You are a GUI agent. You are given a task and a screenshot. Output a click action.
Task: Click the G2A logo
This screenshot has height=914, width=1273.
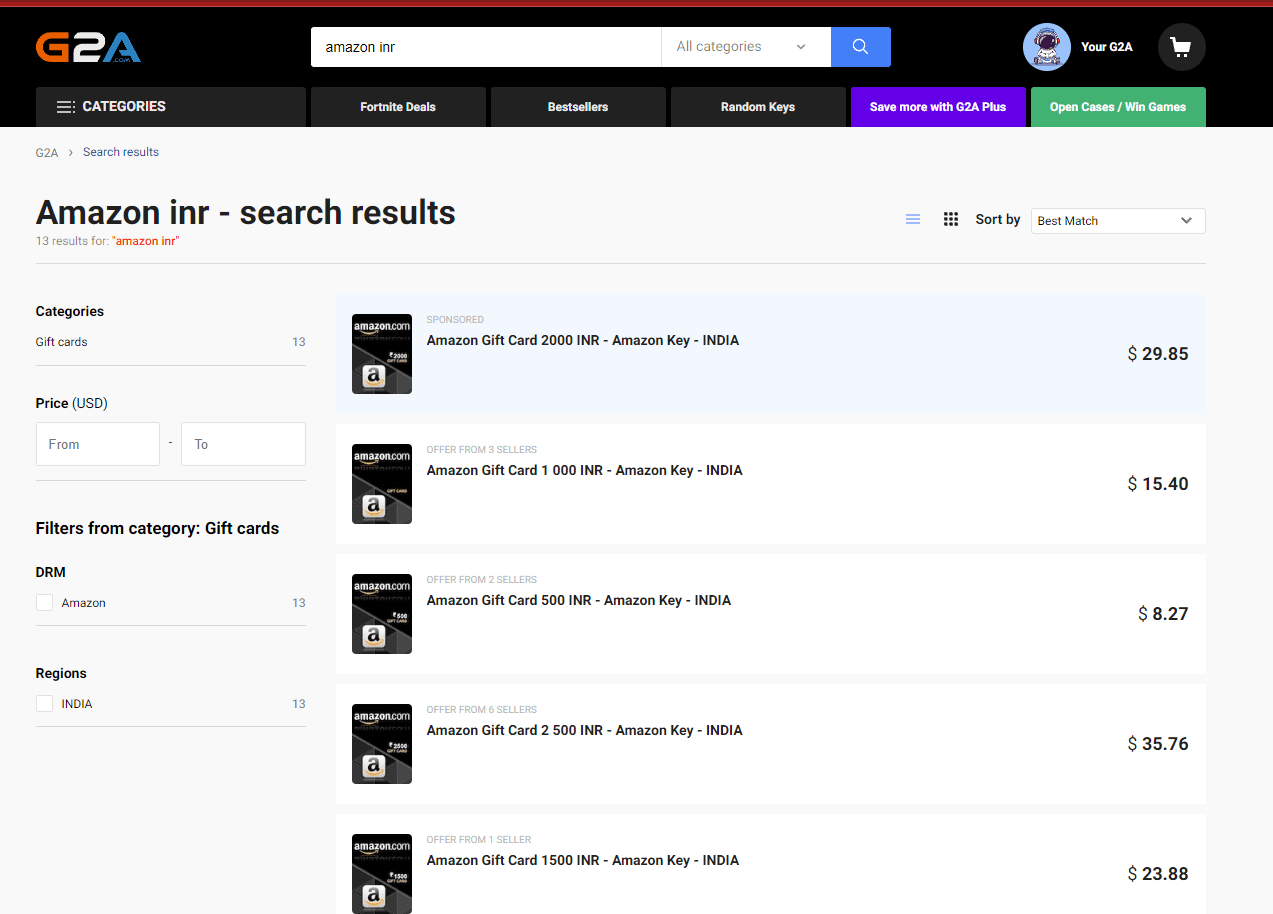click(88, 47)
